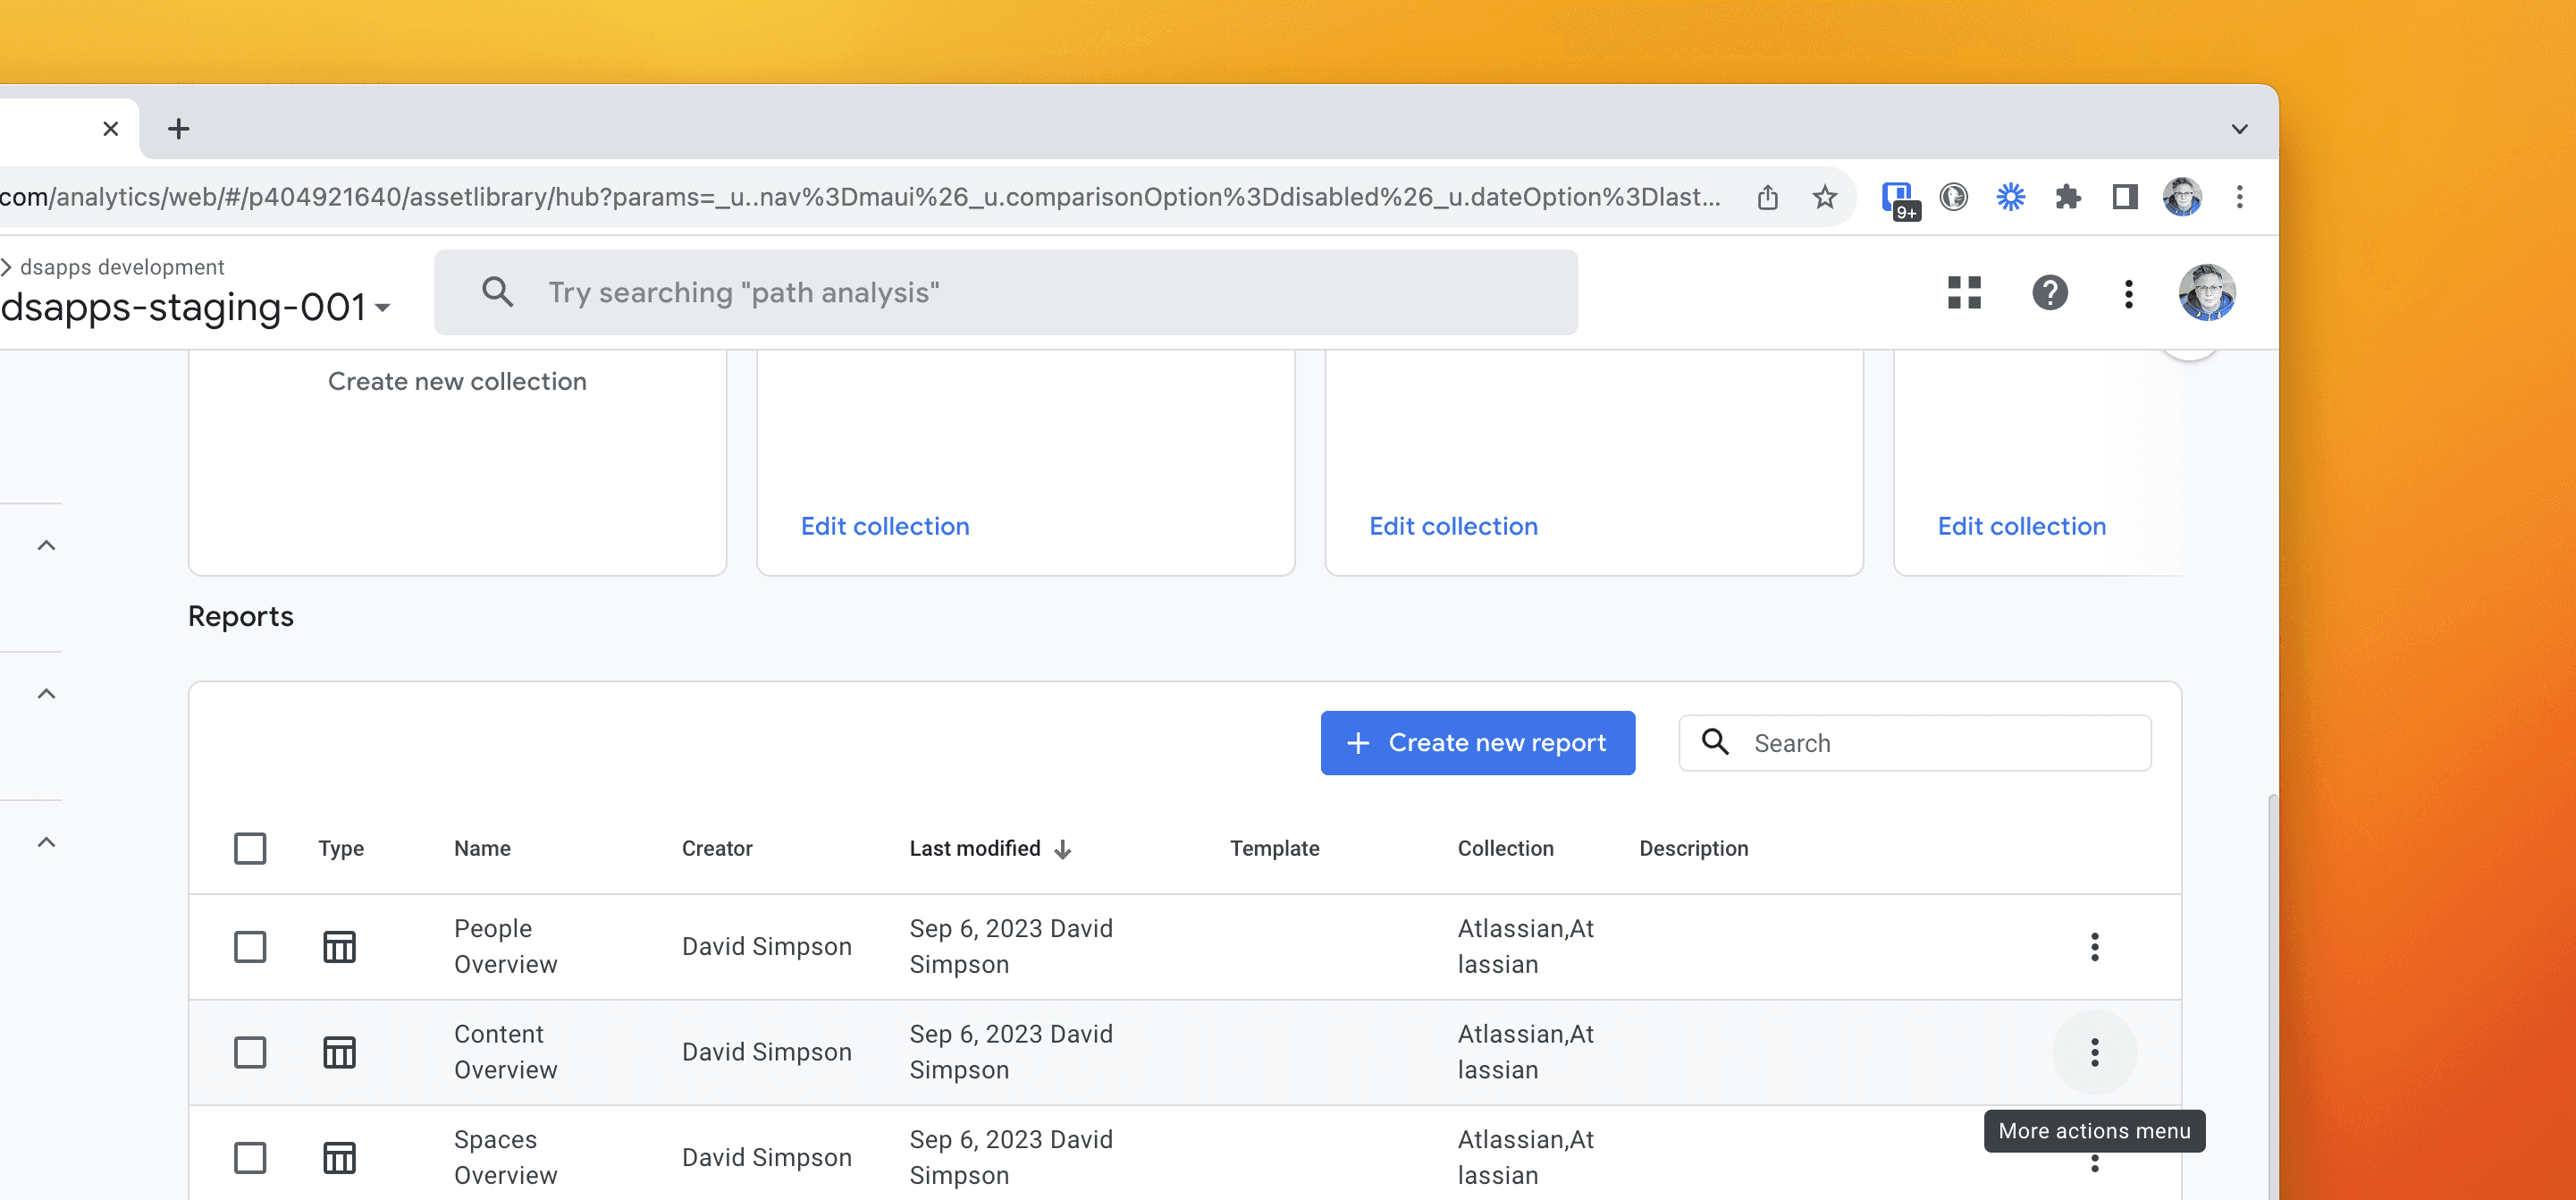This screenshot has height=1200, width=2576.
Task: Open Analytics more options kebab menu
Action: (x=2128, y=293)
